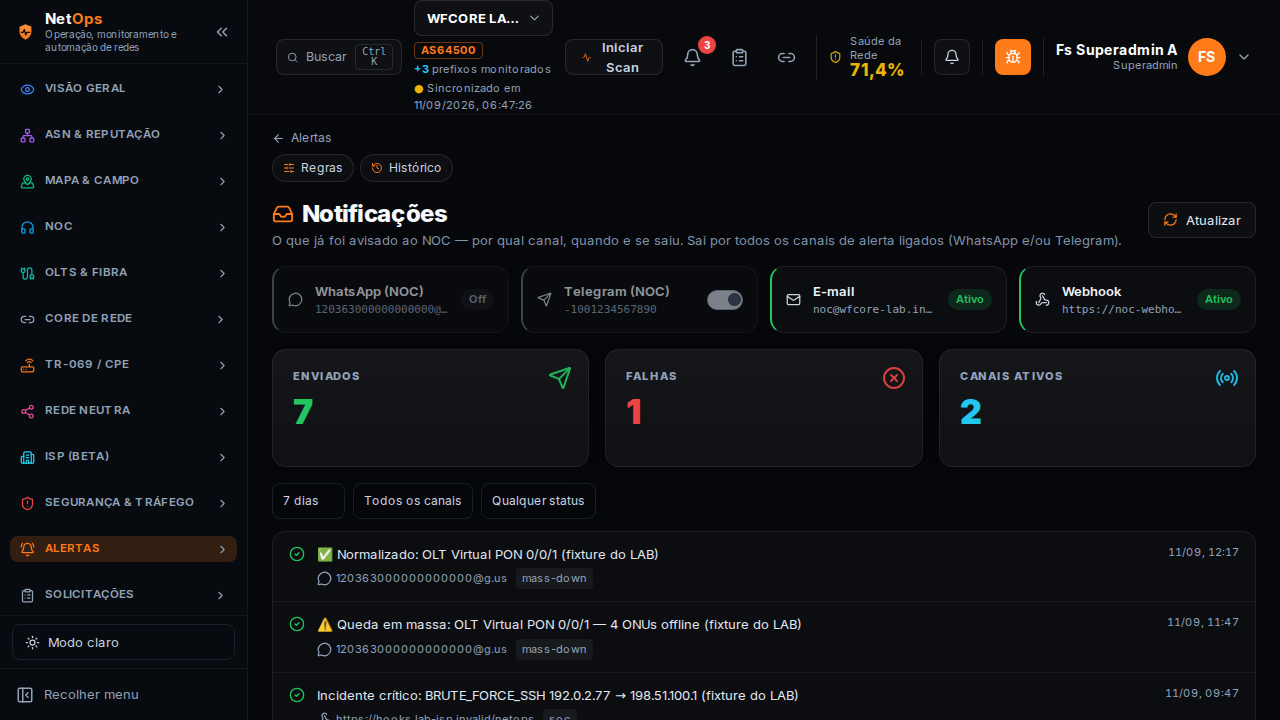Screen dimensions: 1280x720
Task: Toggle the Telegram (NOC) switch
Action: pos(725,299)
